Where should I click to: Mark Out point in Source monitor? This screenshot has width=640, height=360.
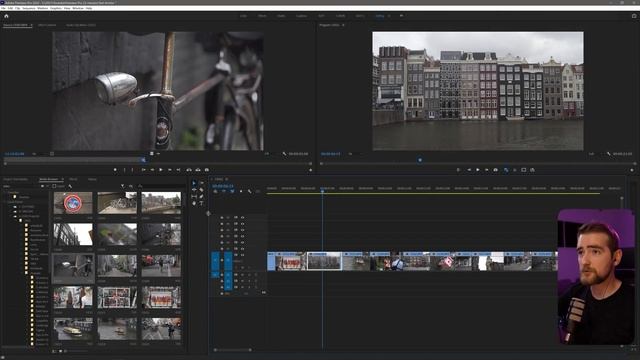(x=132, y=170)
